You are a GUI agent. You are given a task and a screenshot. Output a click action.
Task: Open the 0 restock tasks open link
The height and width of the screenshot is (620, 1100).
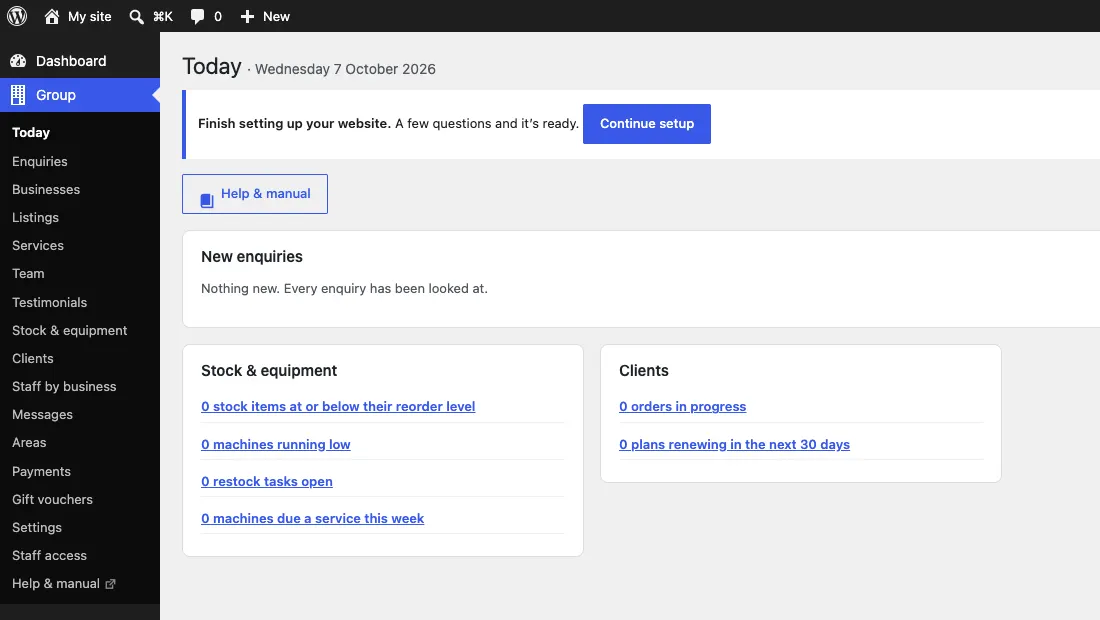(x=267, y=481)
